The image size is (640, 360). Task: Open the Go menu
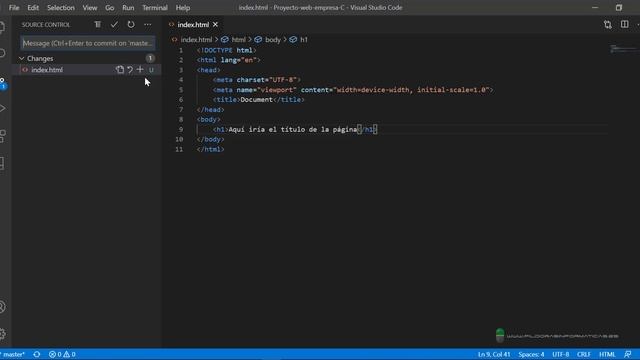[x=109, y=8]
